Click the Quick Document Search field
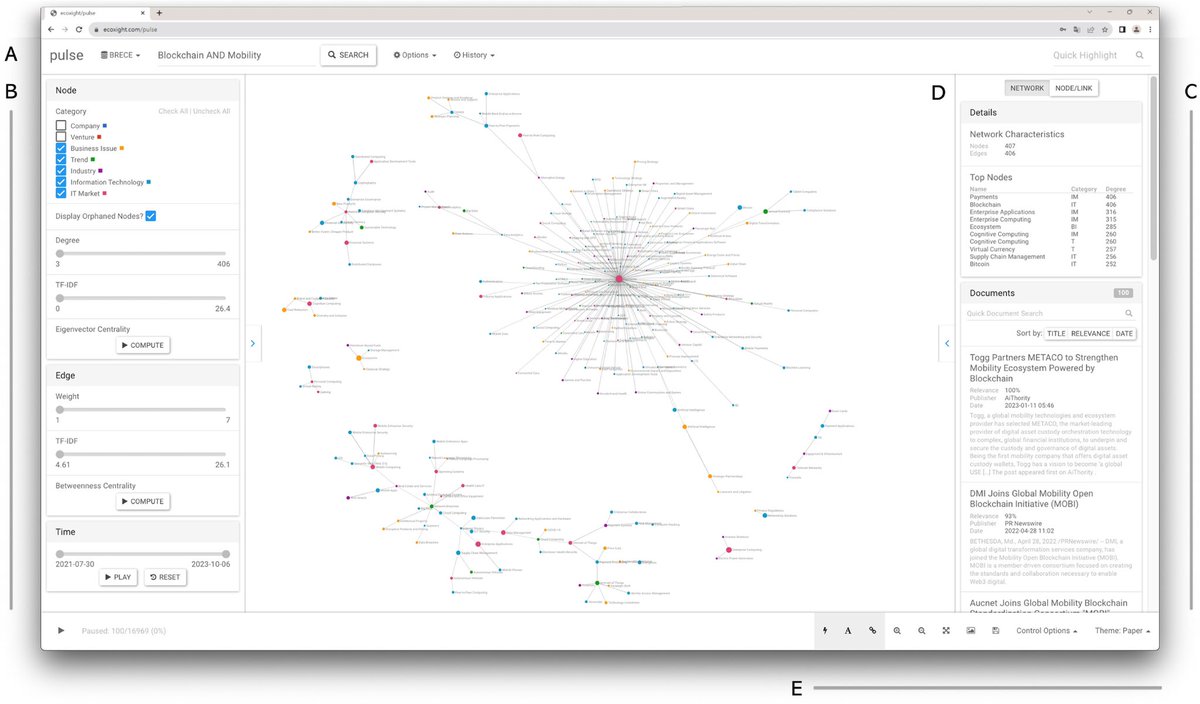 coord(1043,314)
